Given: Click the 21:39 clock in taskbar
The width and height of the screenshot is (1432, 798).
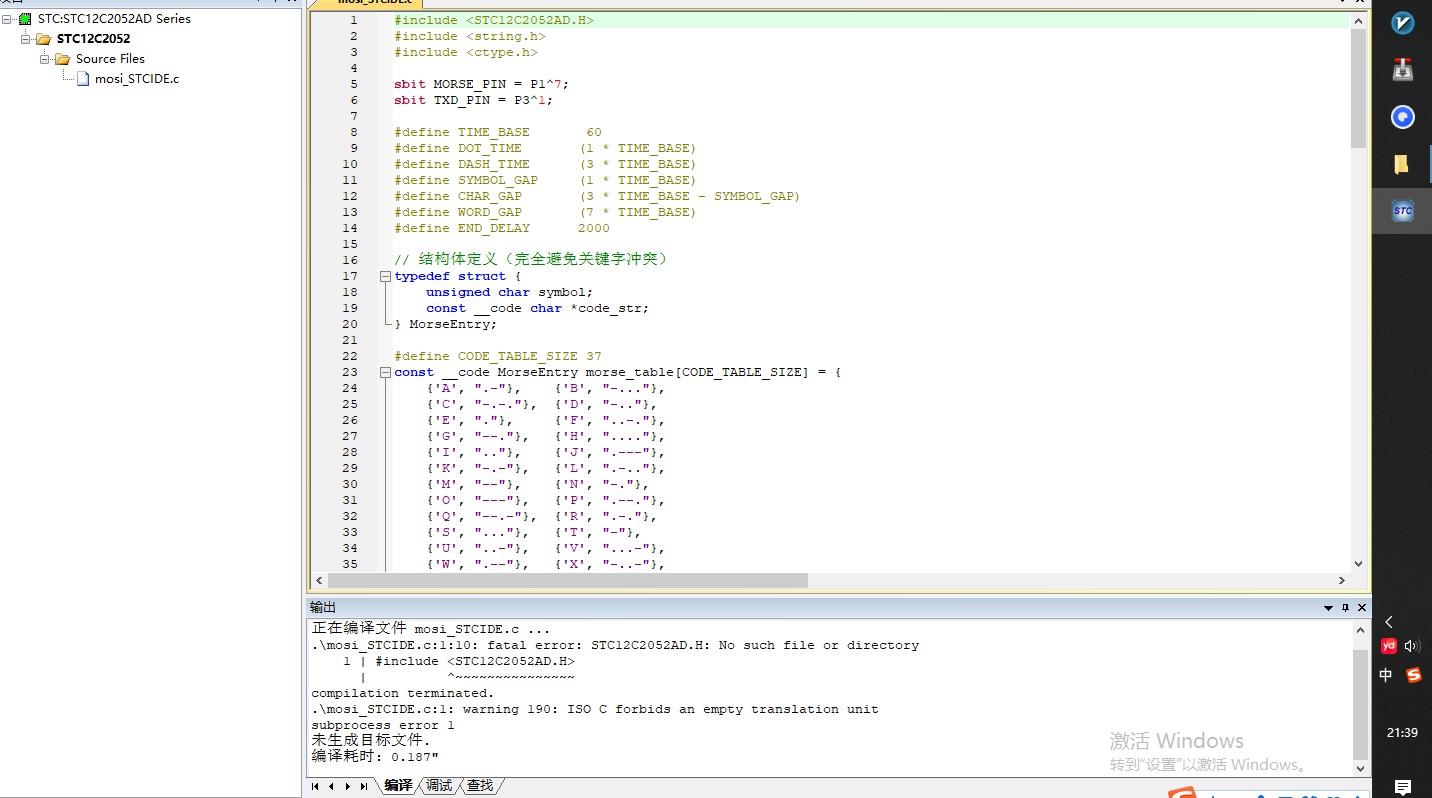Looking at the screenshot, I should [1402, 732].
